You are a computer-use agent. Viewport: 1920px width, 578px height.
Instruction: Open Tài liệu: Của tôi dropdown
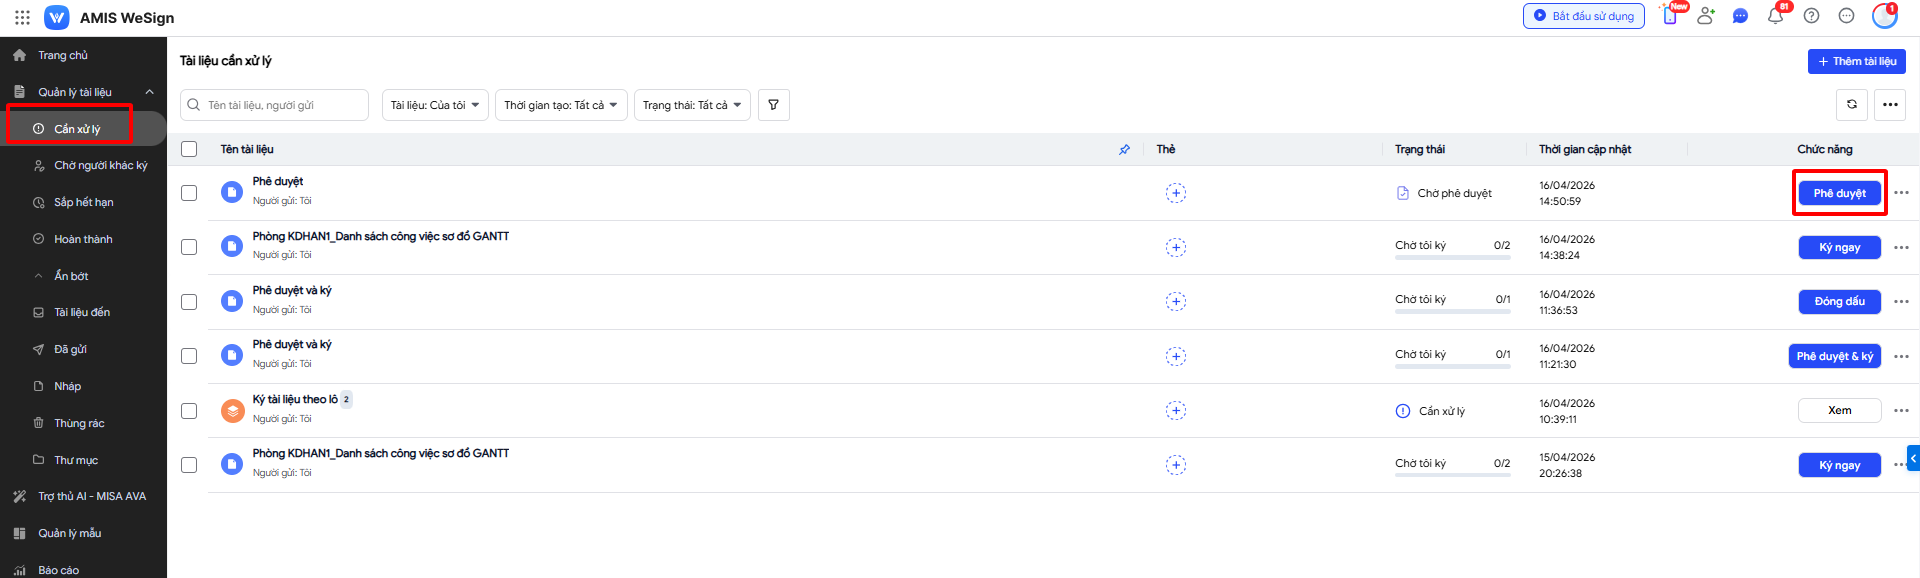click(435, 105)
